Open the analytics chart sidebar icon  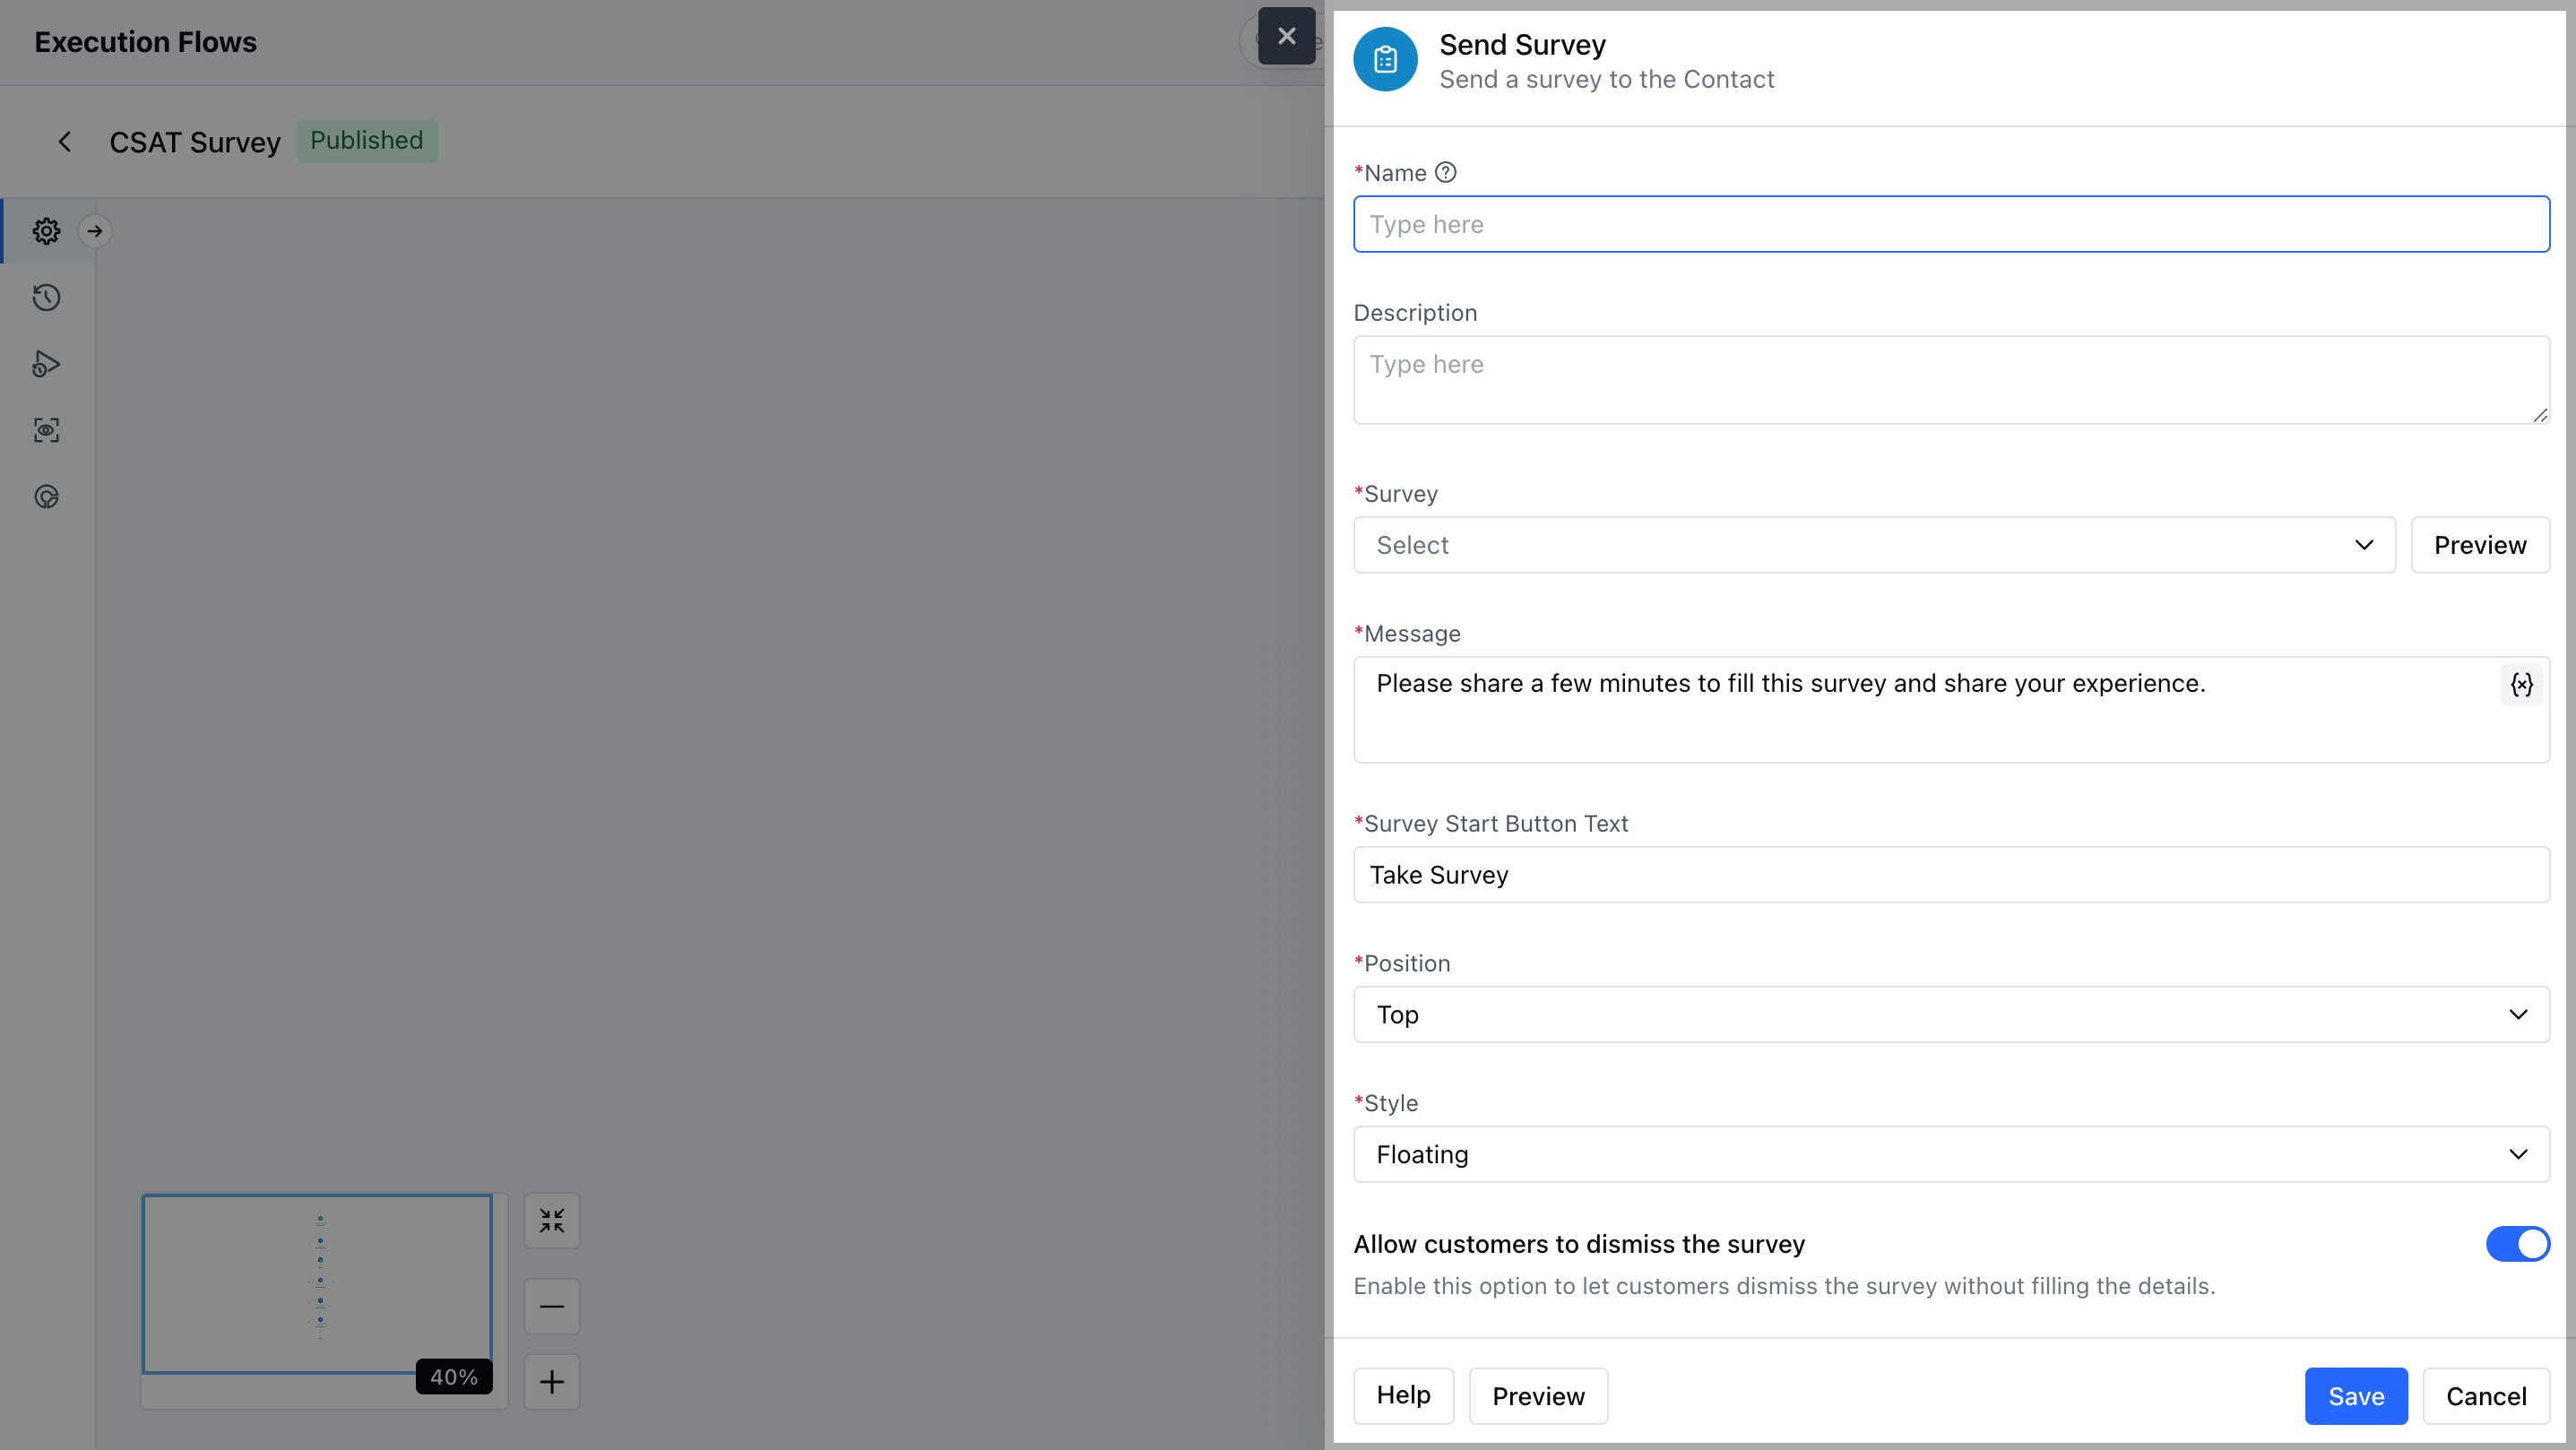pyautogui.click(x=46, y=497)
